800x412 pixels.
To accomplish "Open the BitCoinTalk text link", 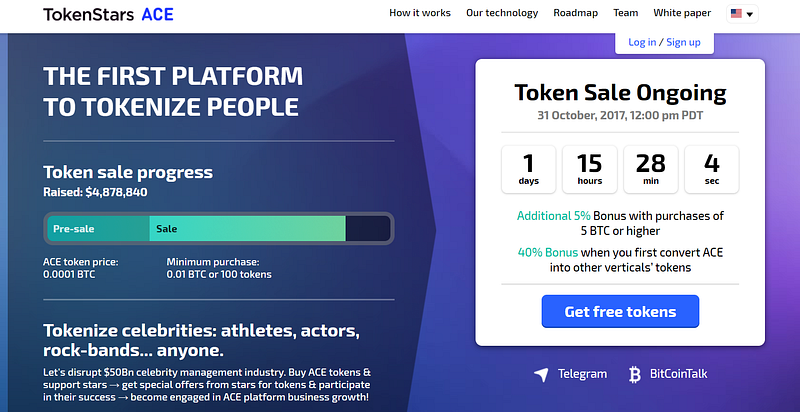I will point(679,374).
